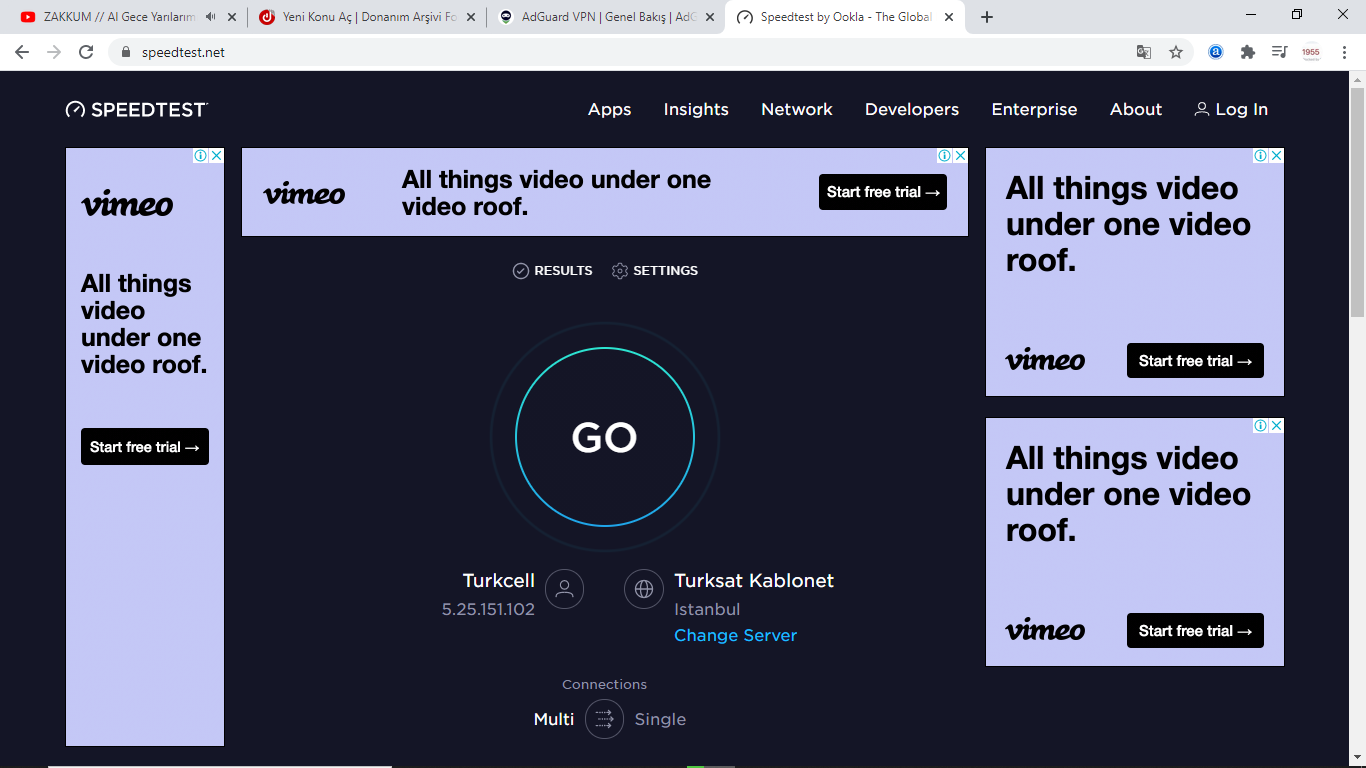
Task: Open the Enterprise menu item
Action: click(x=1034, y=110)
